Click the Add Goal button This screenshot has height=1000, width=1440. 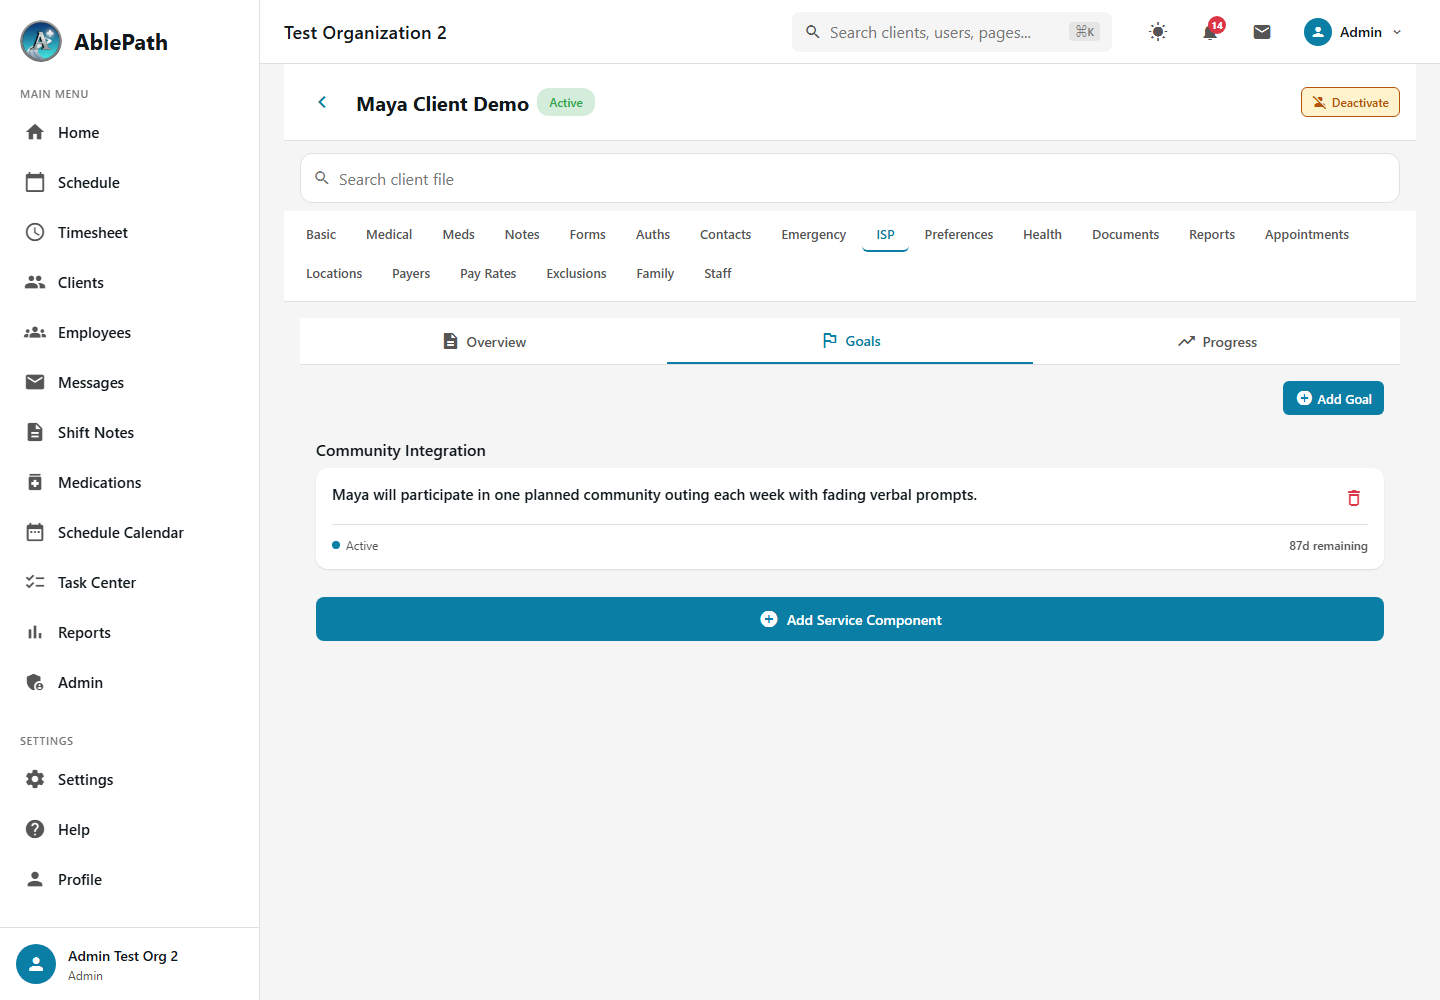tap(1333, 398)
